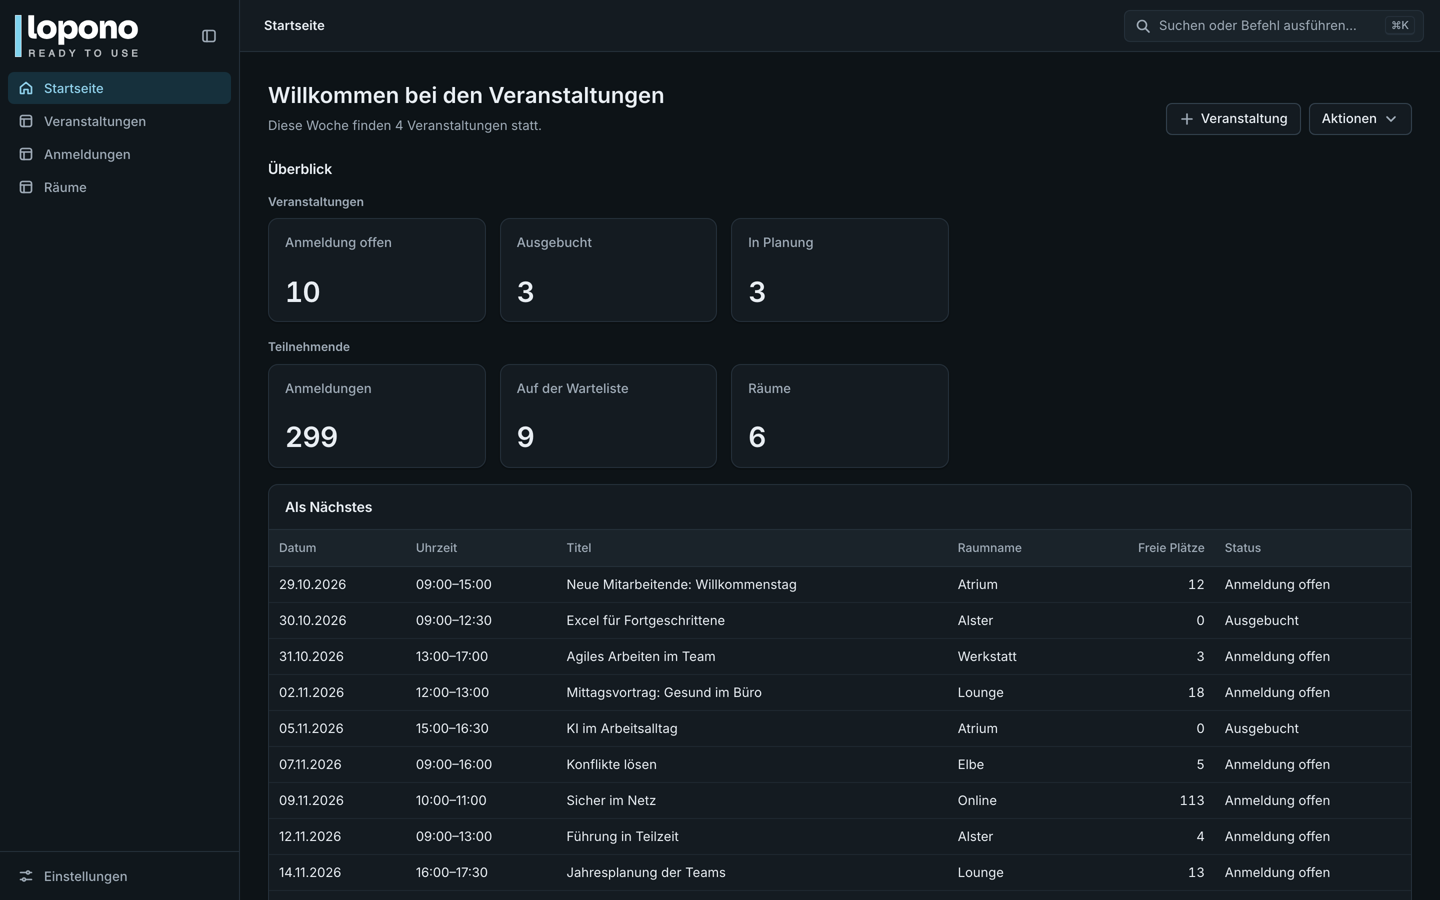Click the Räume sidebar icon
Image resolution: width=1440 pixels, height=900 pixels.
(26, 187)
